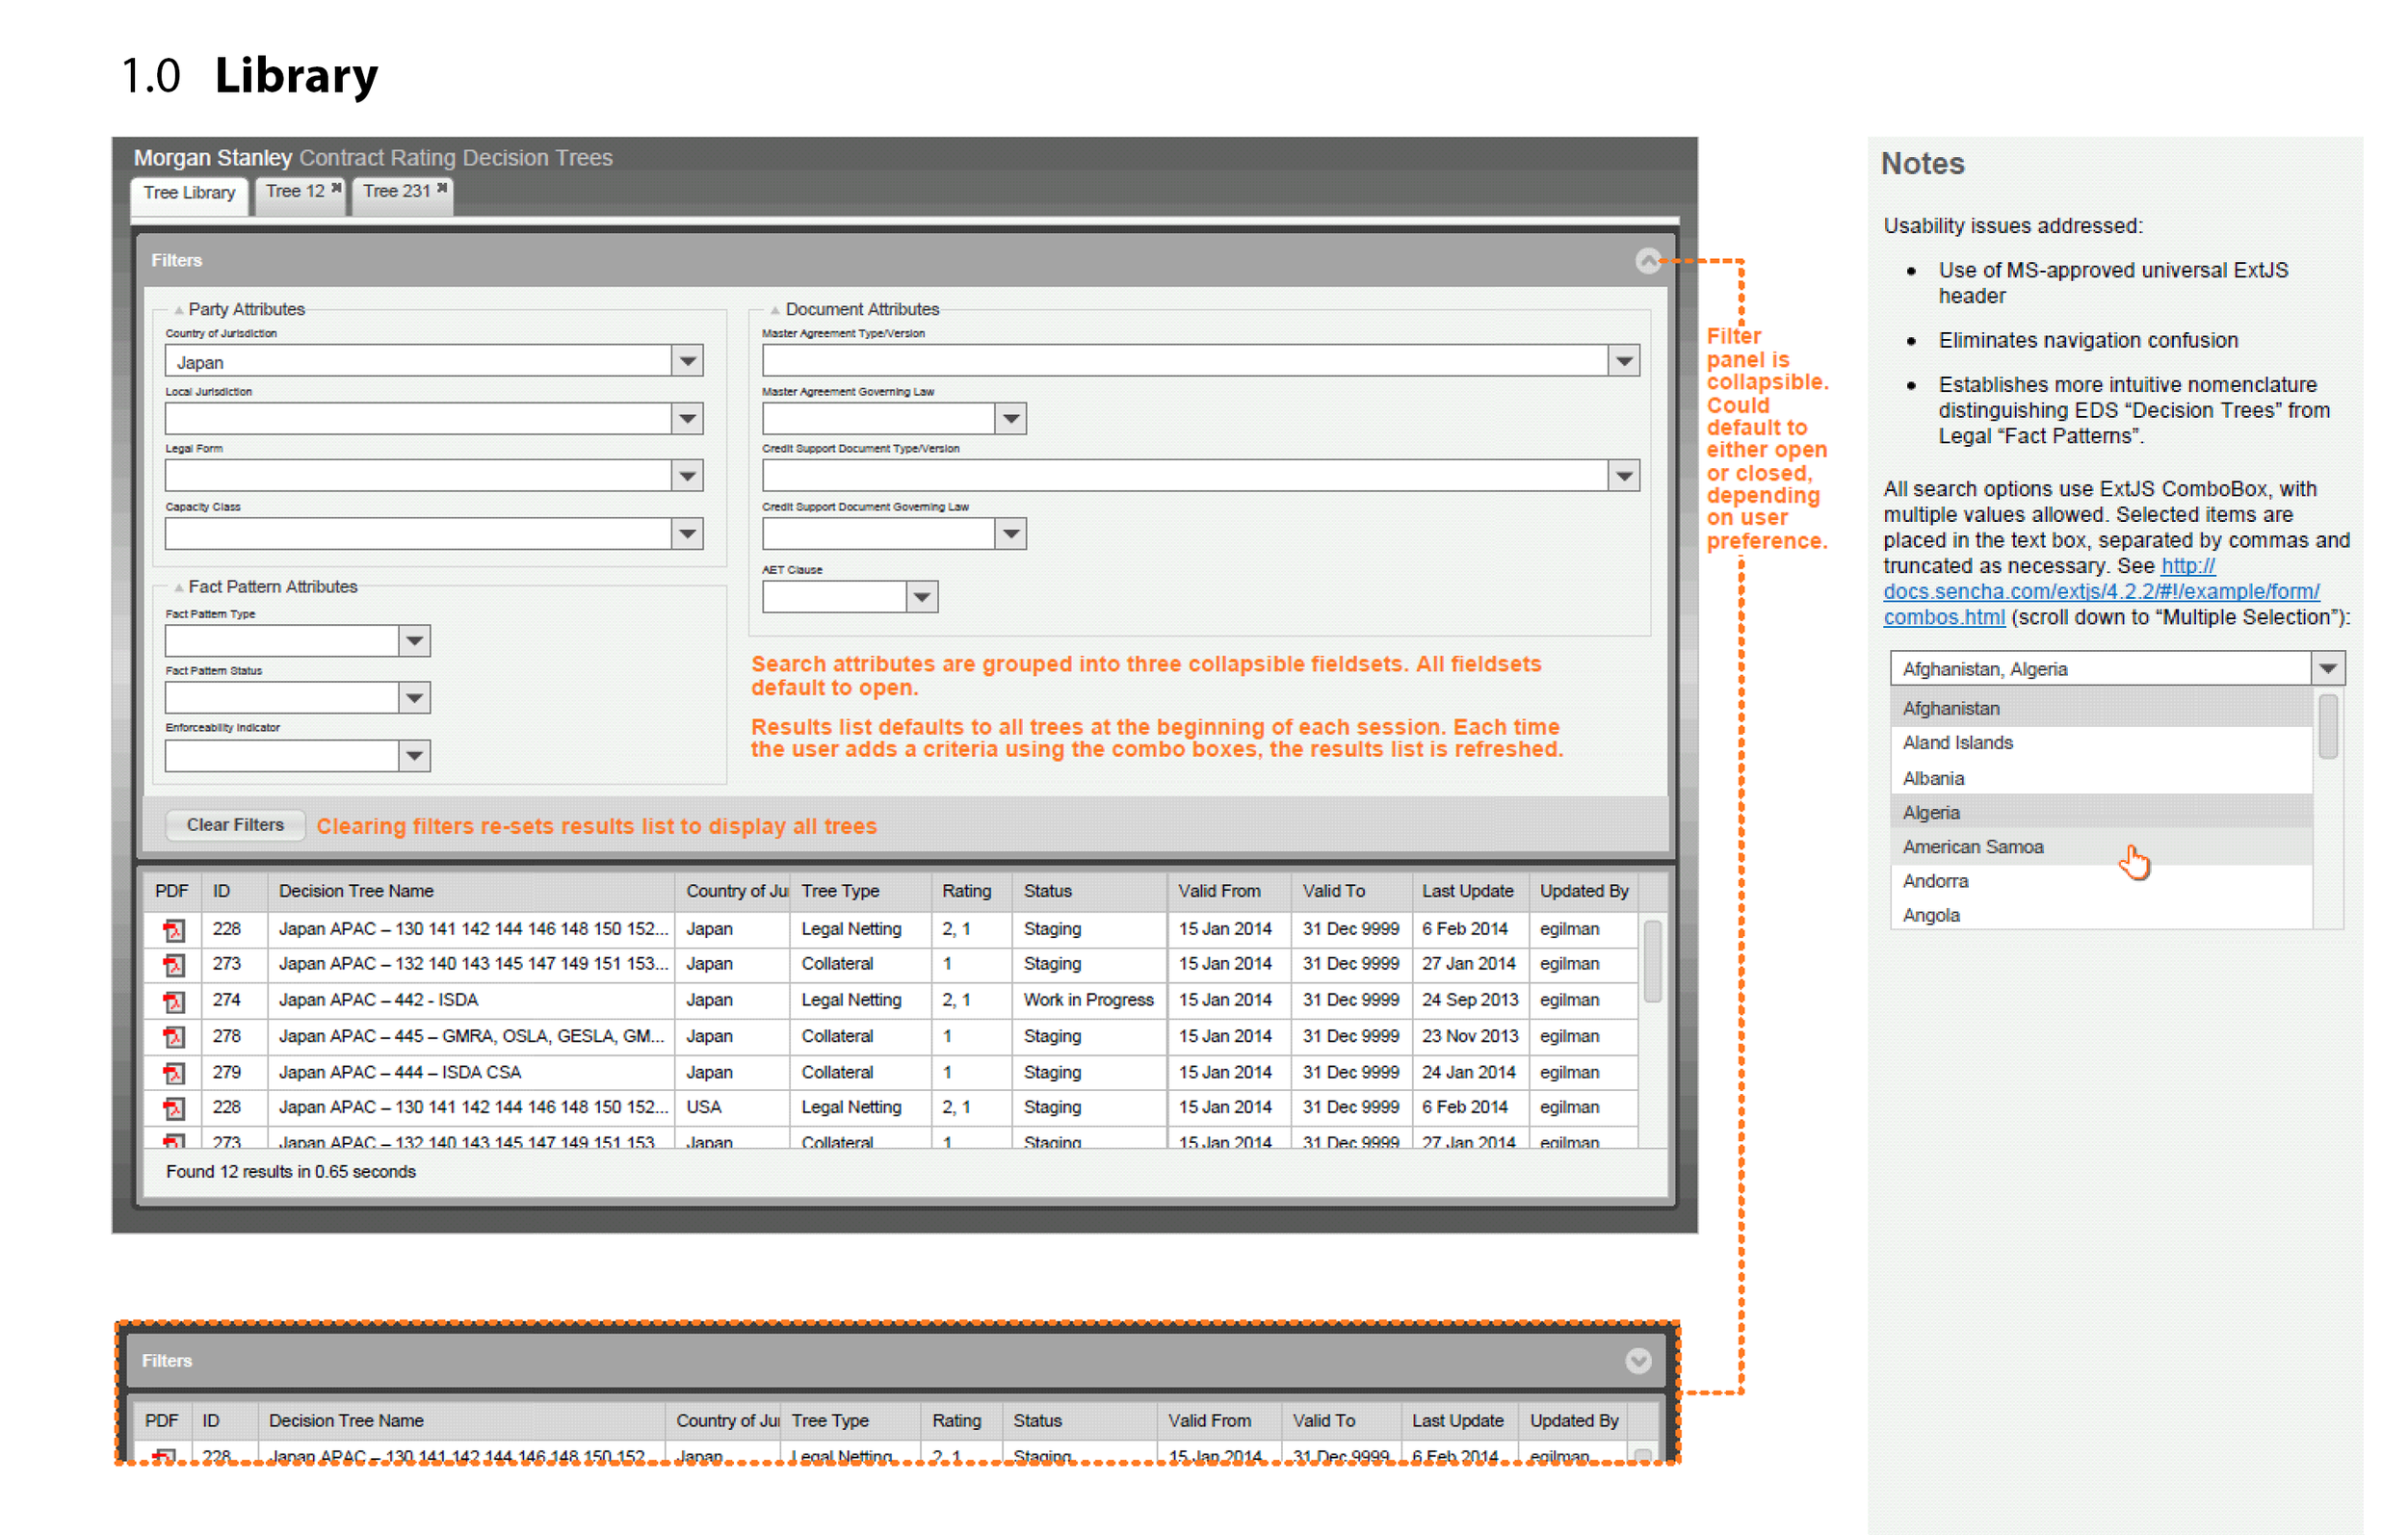Open the Country of Jurisdiction dropdown
The image size is (2408, 1535).
(687, 360)
